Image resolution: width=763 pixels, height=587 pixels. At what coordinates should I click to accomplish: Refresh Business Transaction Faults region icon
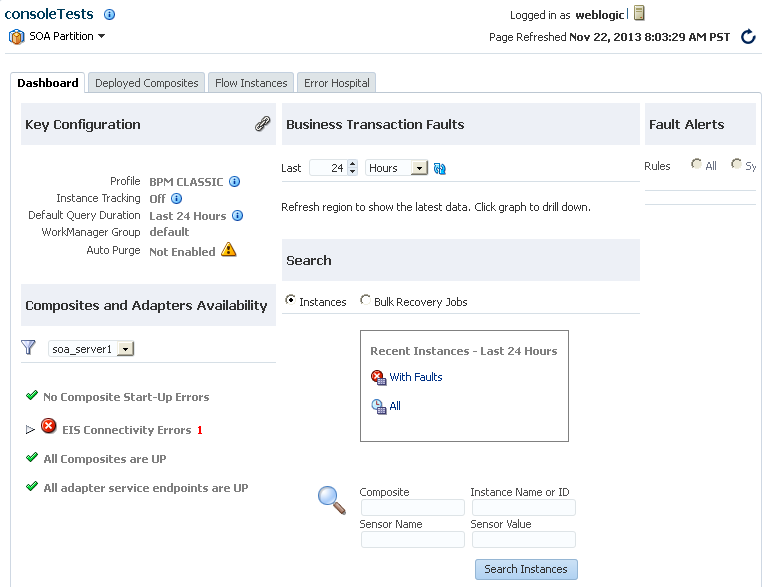[440, 168]
